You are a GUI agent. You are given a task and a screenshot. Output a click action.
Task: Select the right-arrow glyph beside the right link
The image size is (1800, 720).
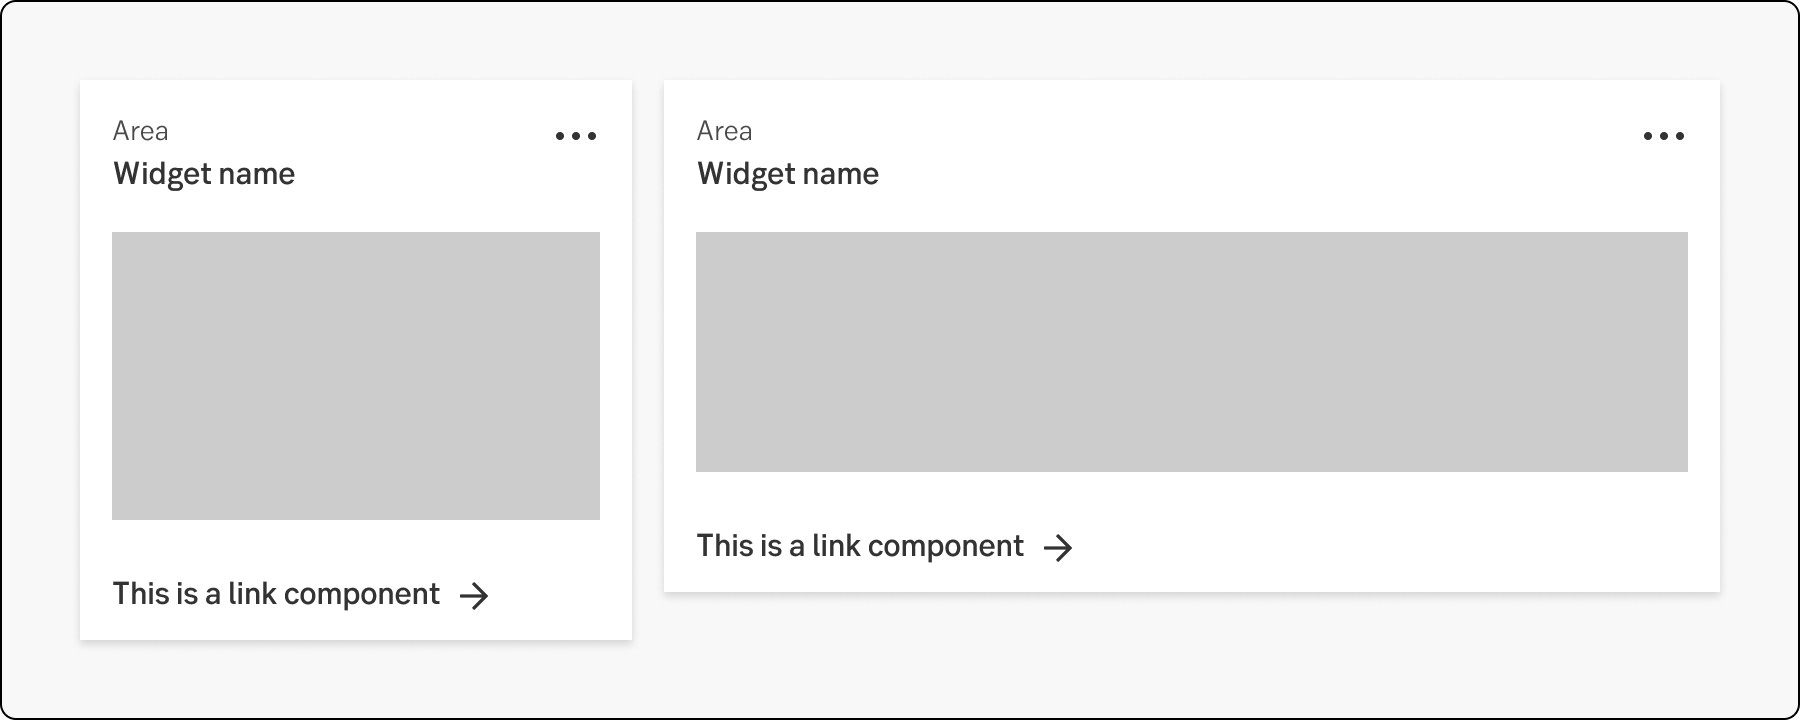point(1060,547)
